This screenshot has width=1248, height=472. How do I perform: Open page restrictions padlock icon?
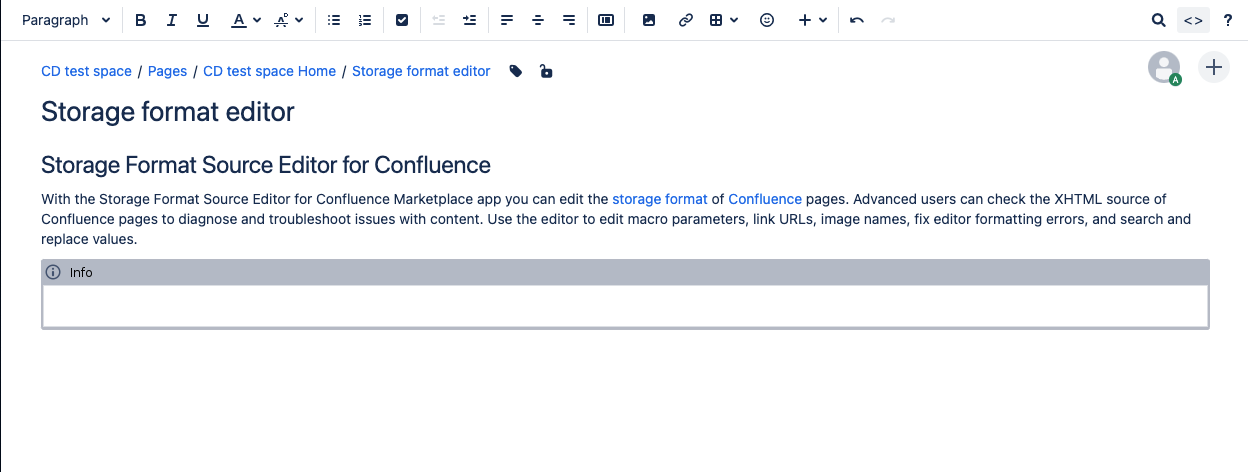[546, 71]
